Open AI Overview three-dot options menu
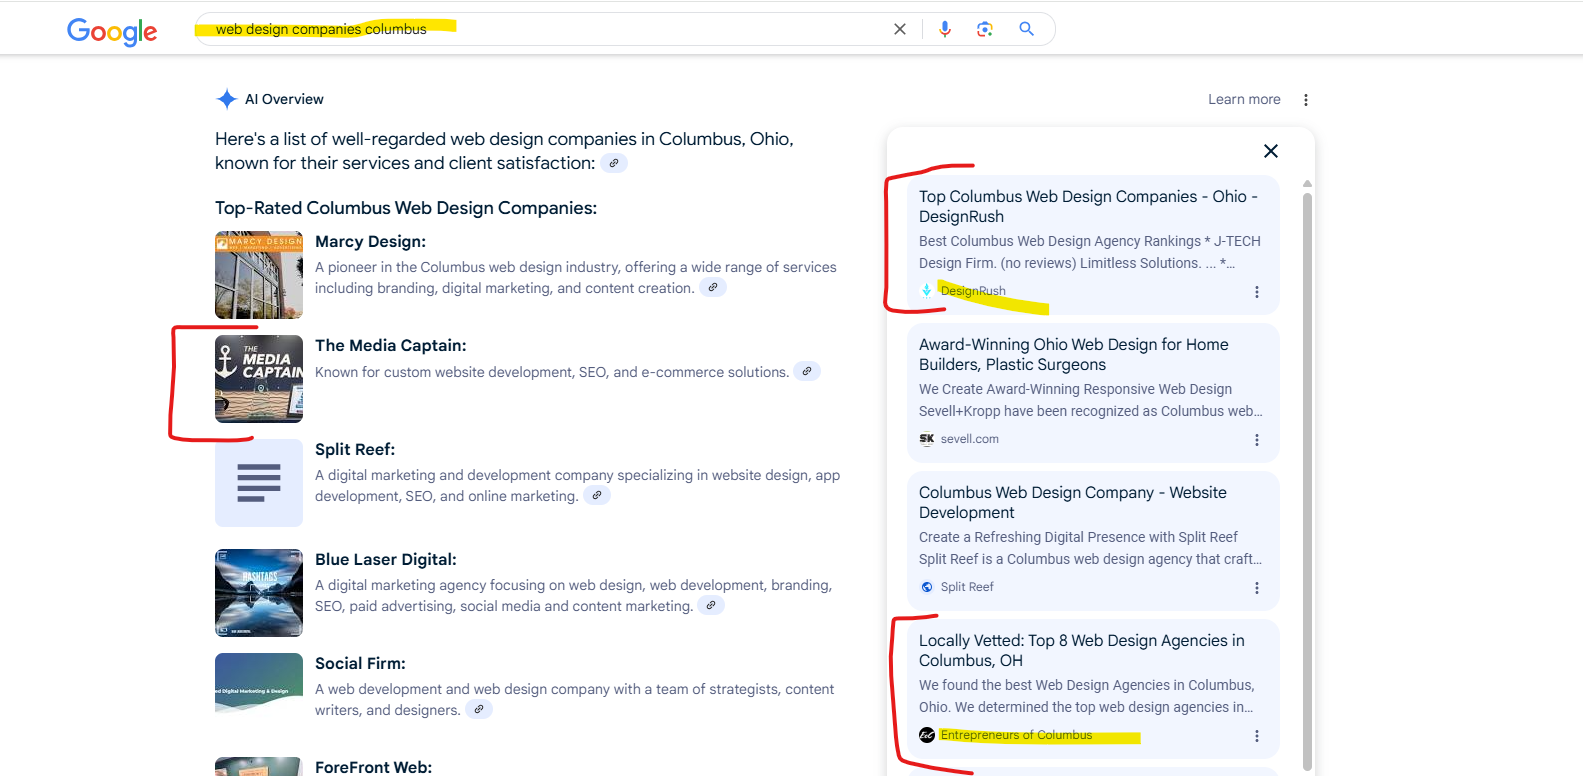Screen dimensions: 1583x776 (x=1306, y=100)
